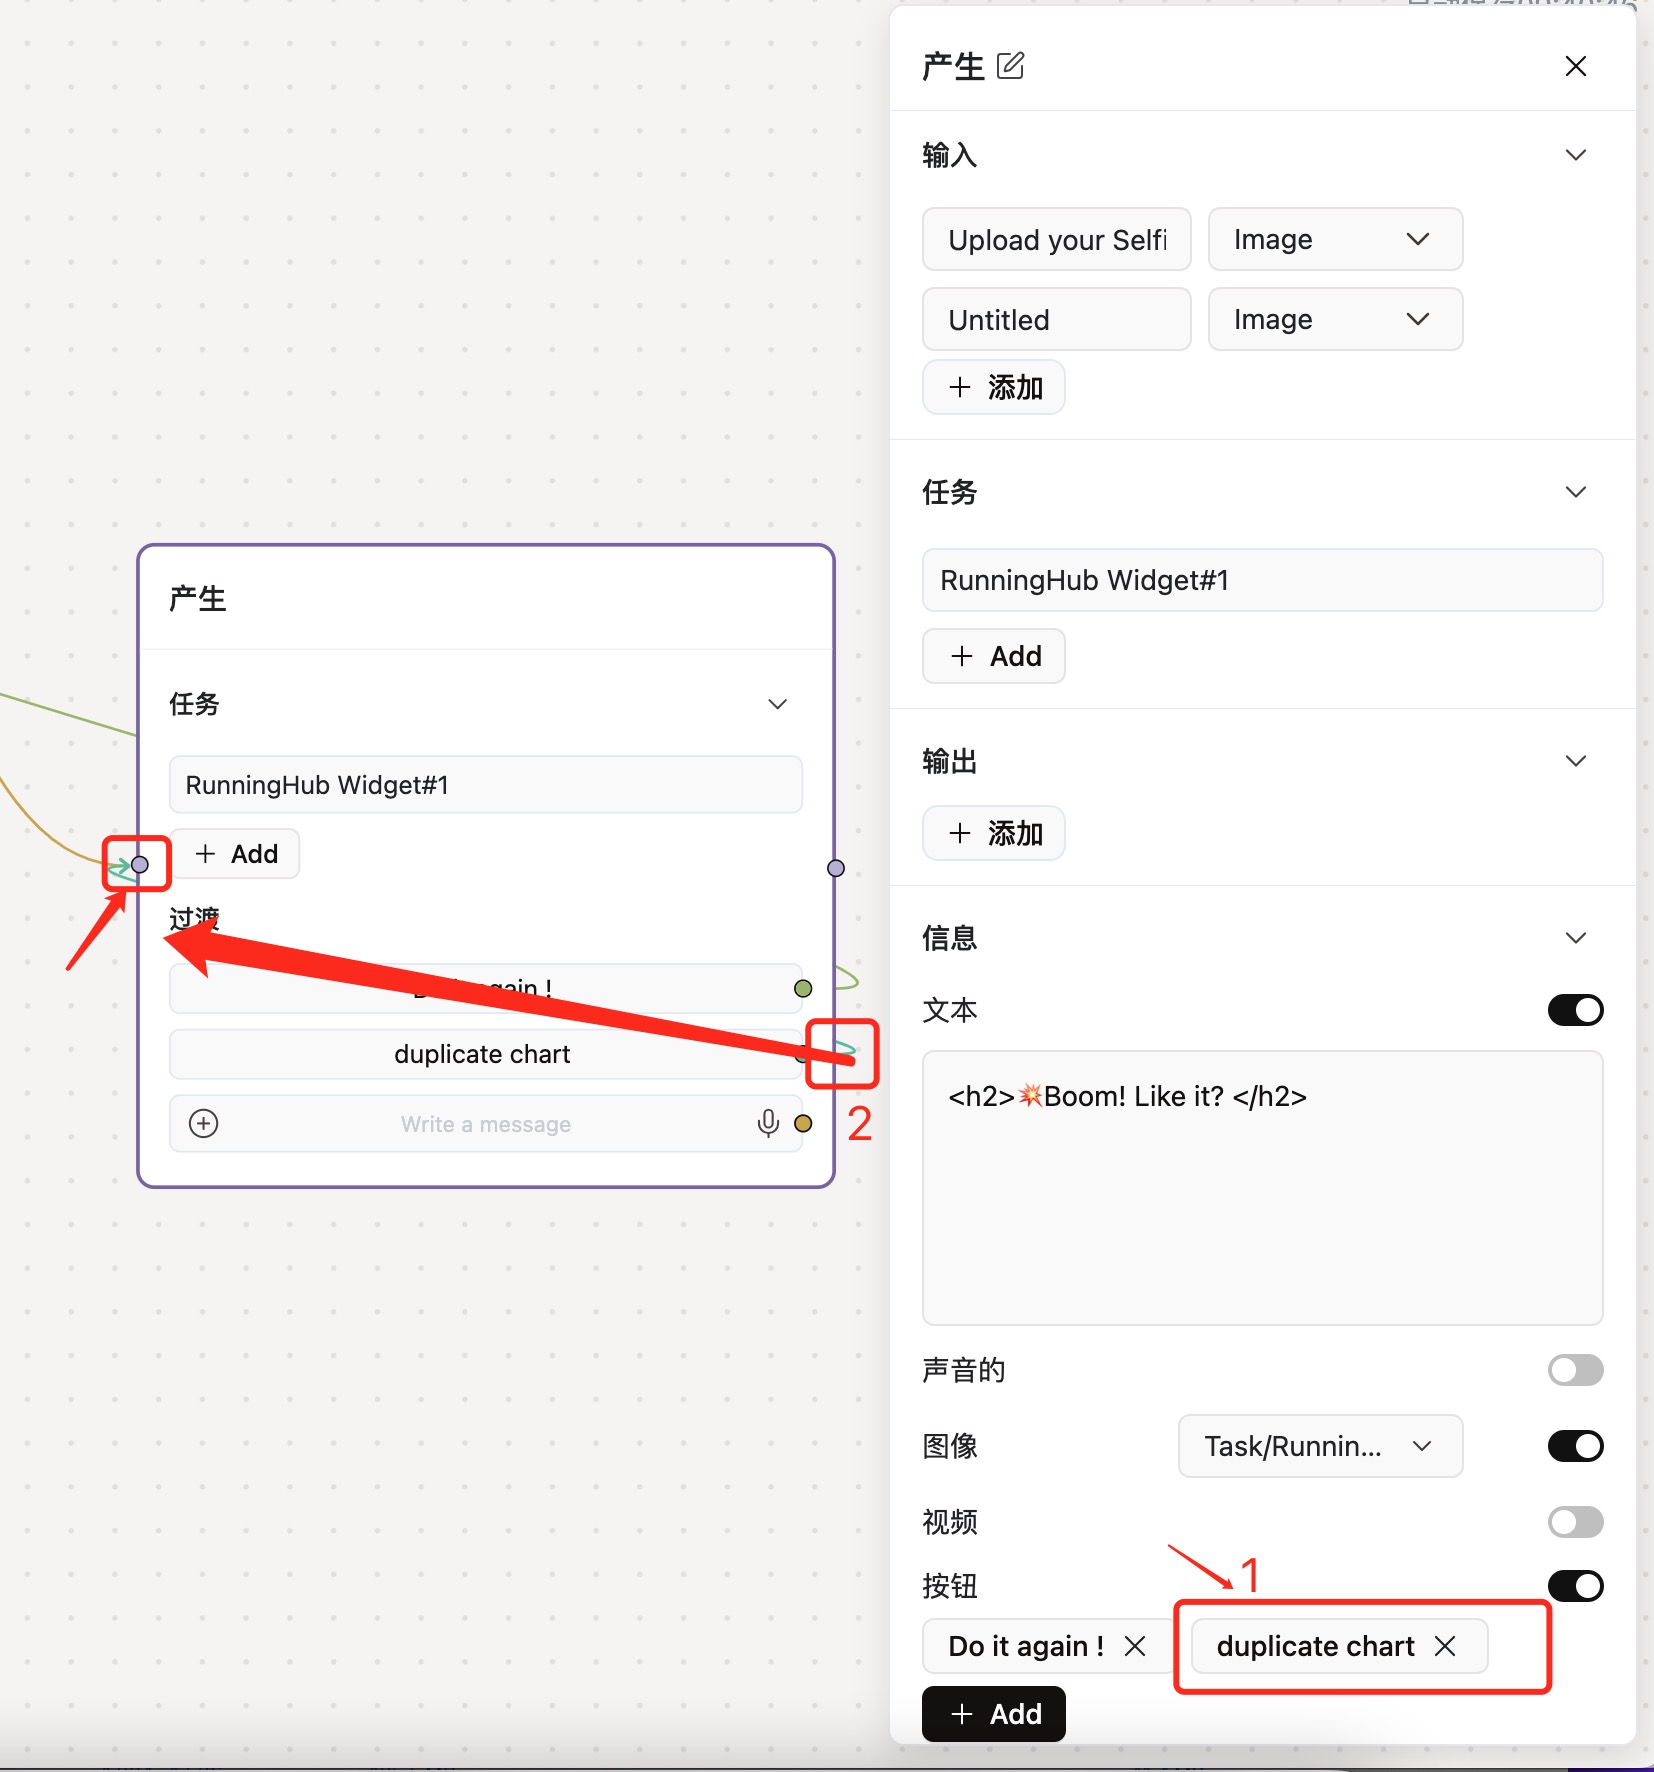This screenshot has height=1772, width=1654.
Task: Collapse 任务 section in the canvas node
Action: pos(777,704)
